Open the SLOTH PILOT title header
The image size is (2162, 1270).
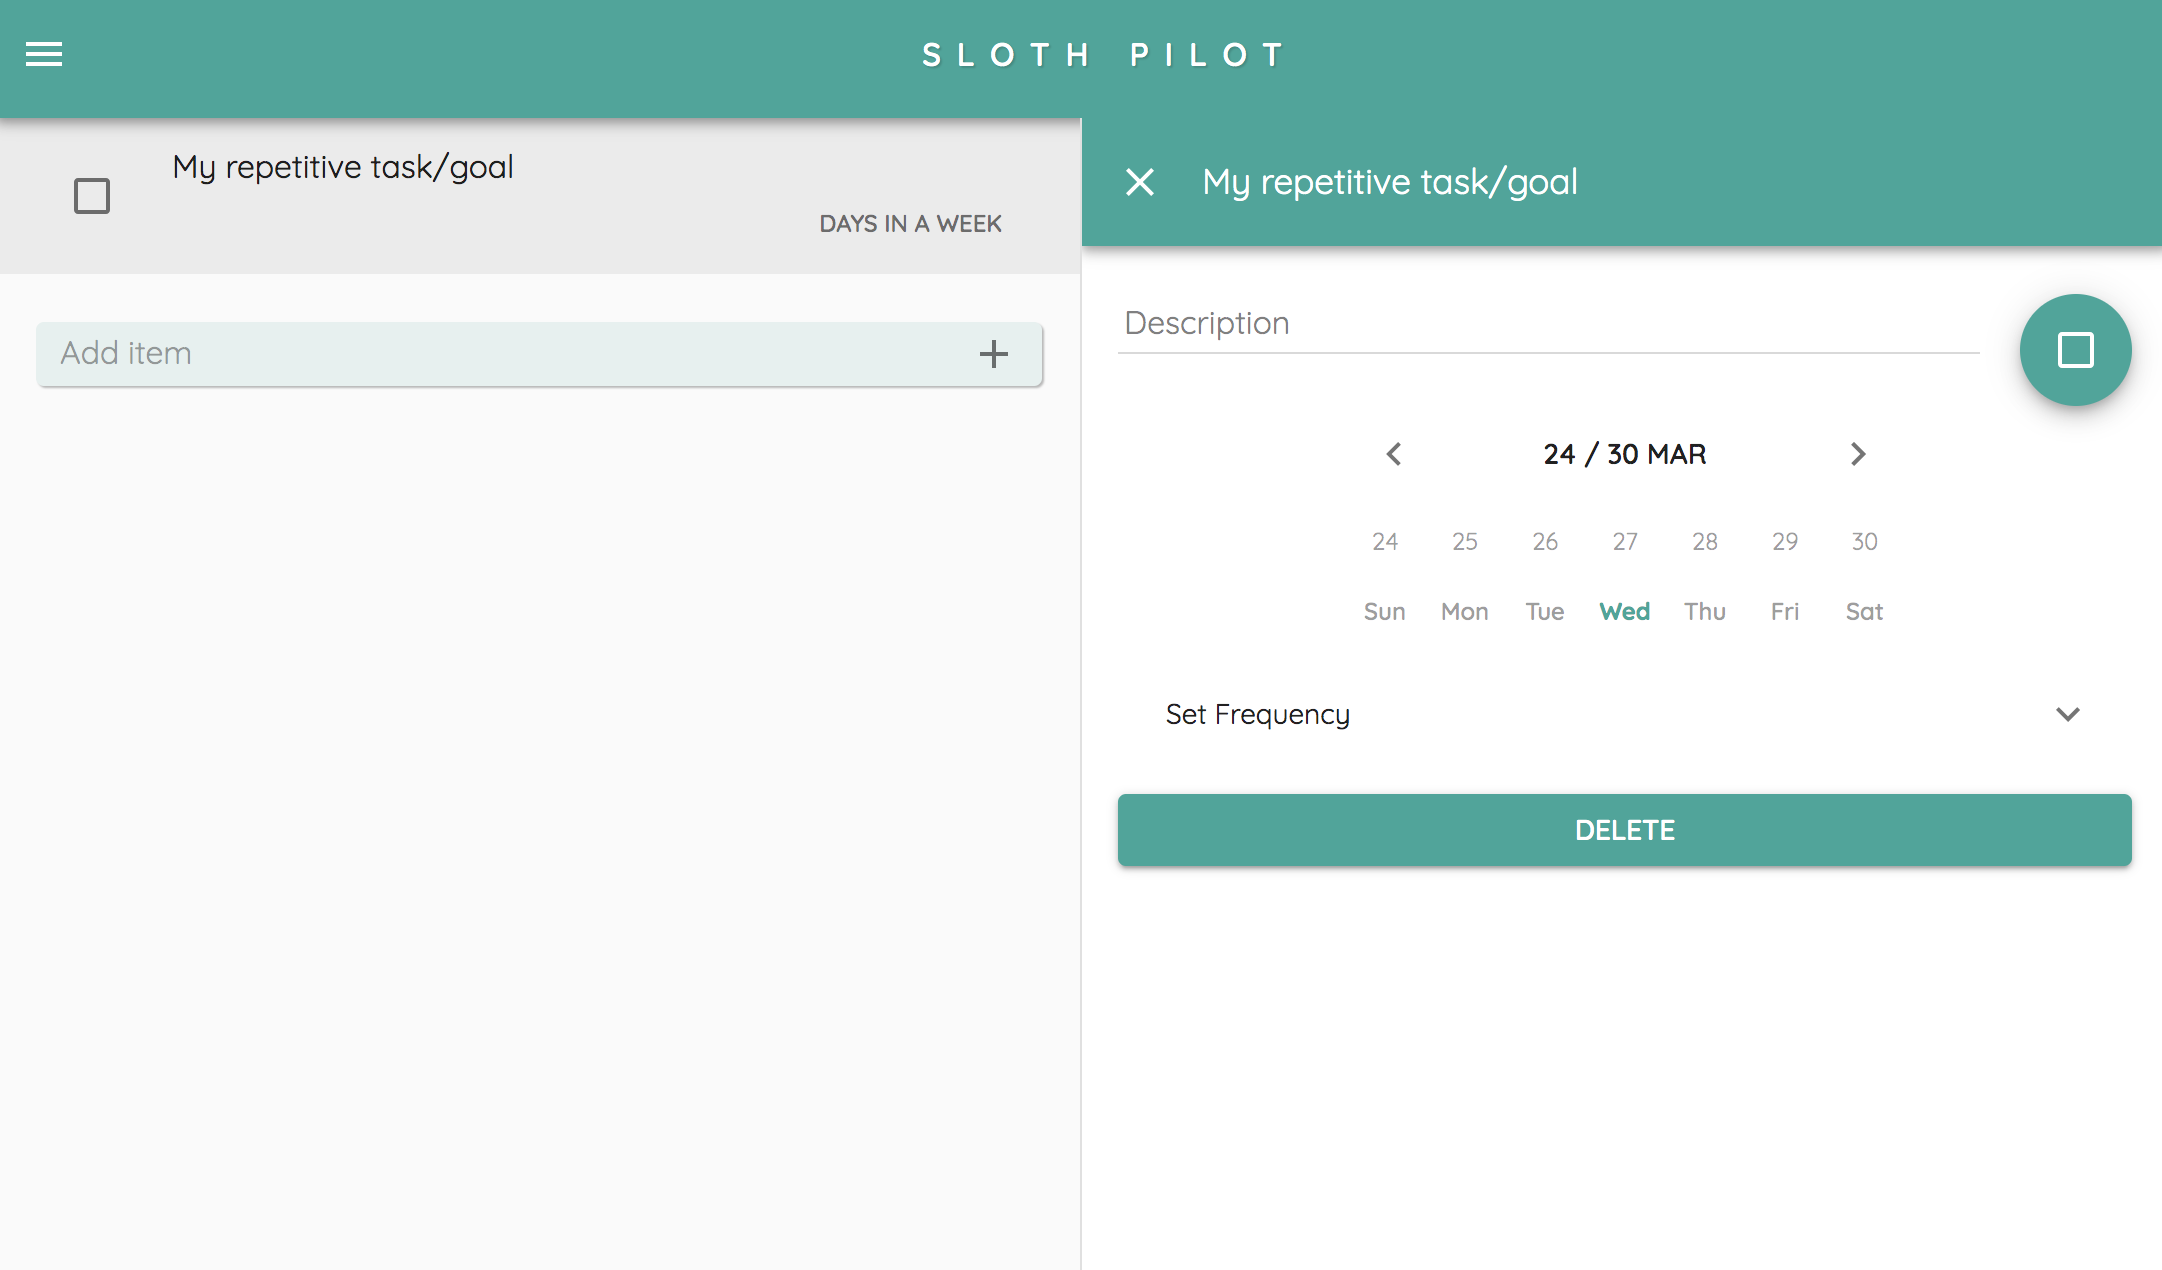coord(1101,54)
